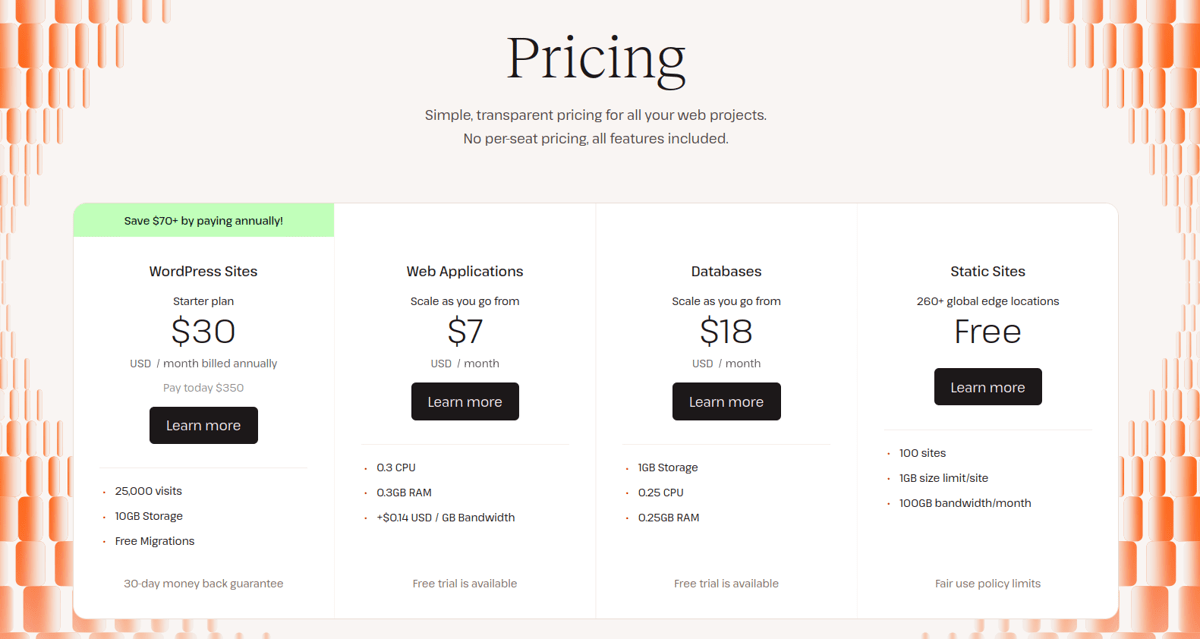
Task: Click Learn more under Web Applications
Action: point(465,401)
